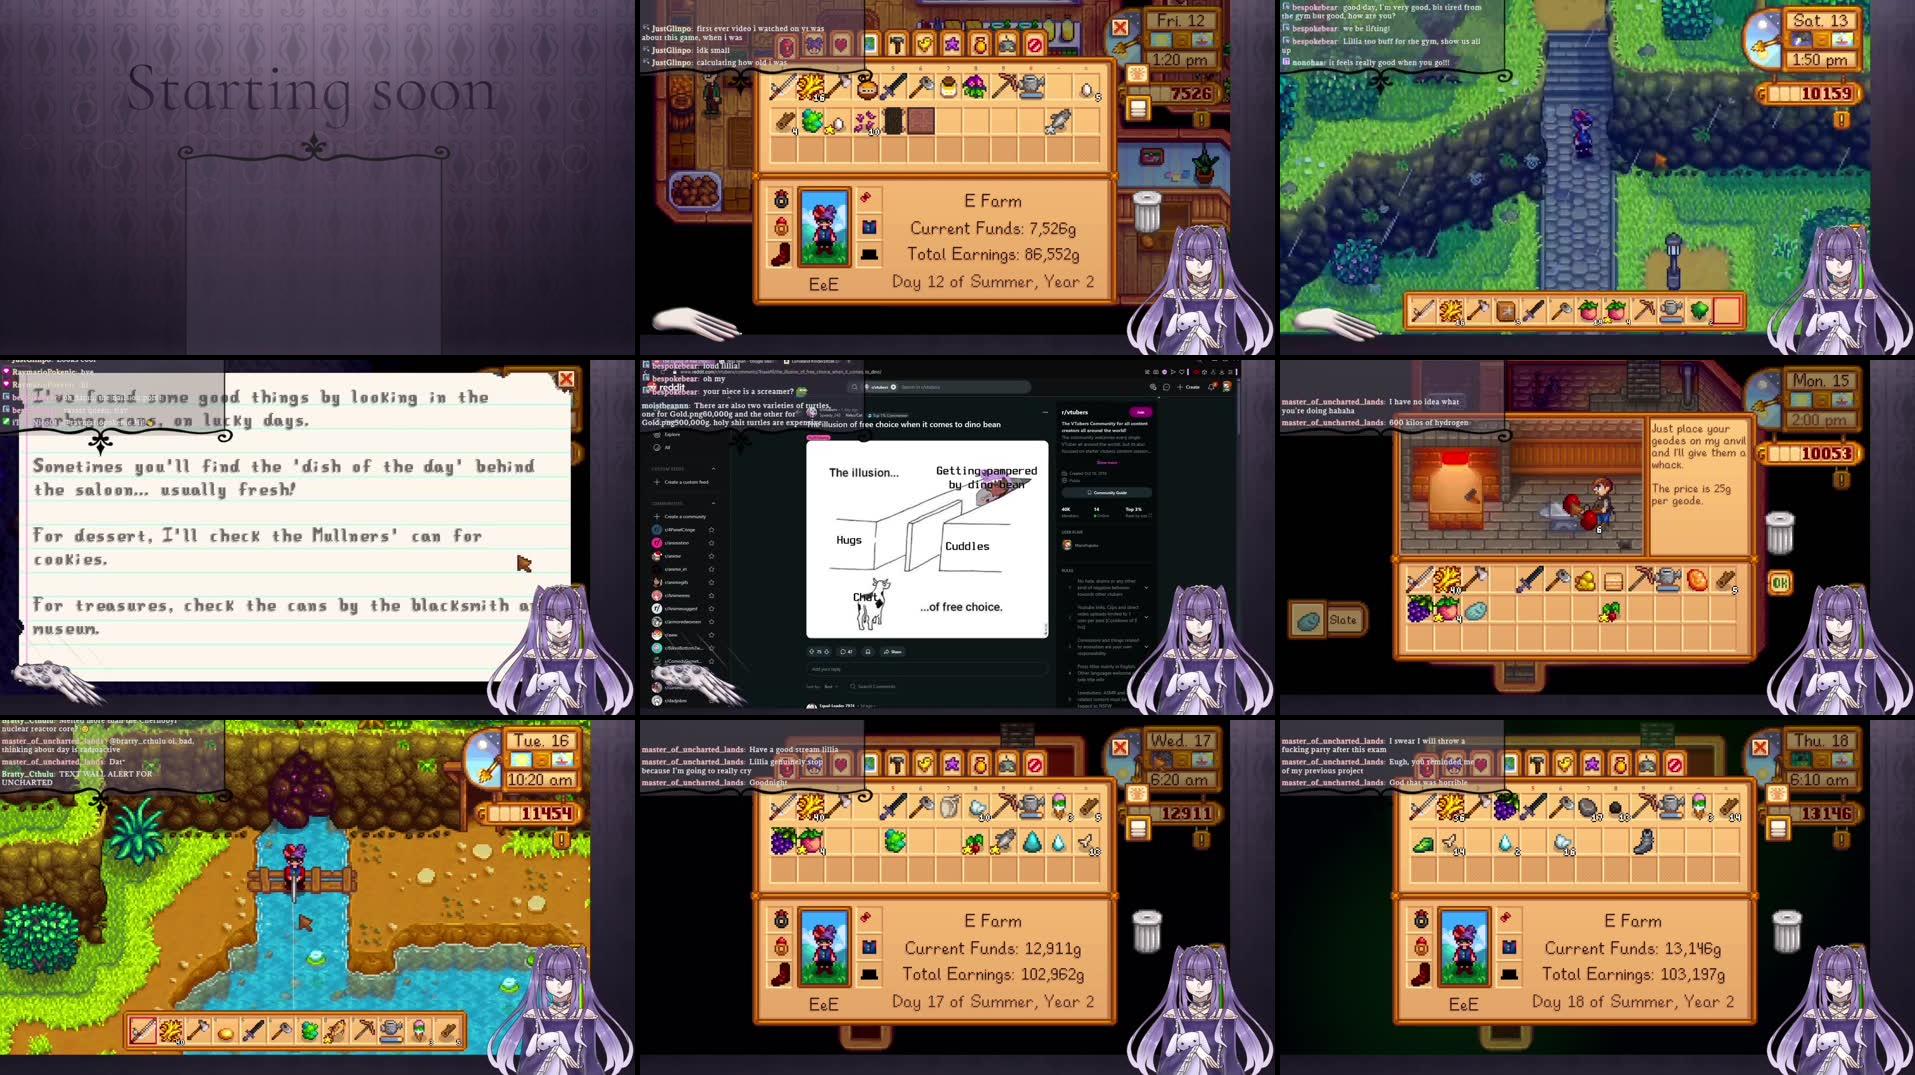The height and width of the screenshot is (1075, 1915).
Task: Close the letter with the red X
Action: click(x=566, y=379)
